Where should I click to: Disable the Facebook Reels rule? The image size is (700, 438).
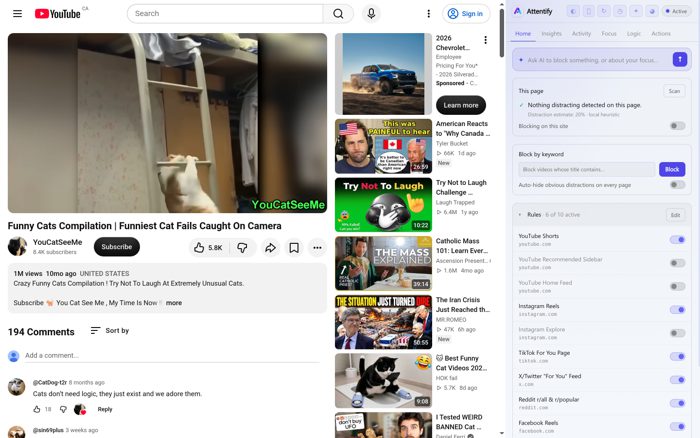tap(677, 426)
